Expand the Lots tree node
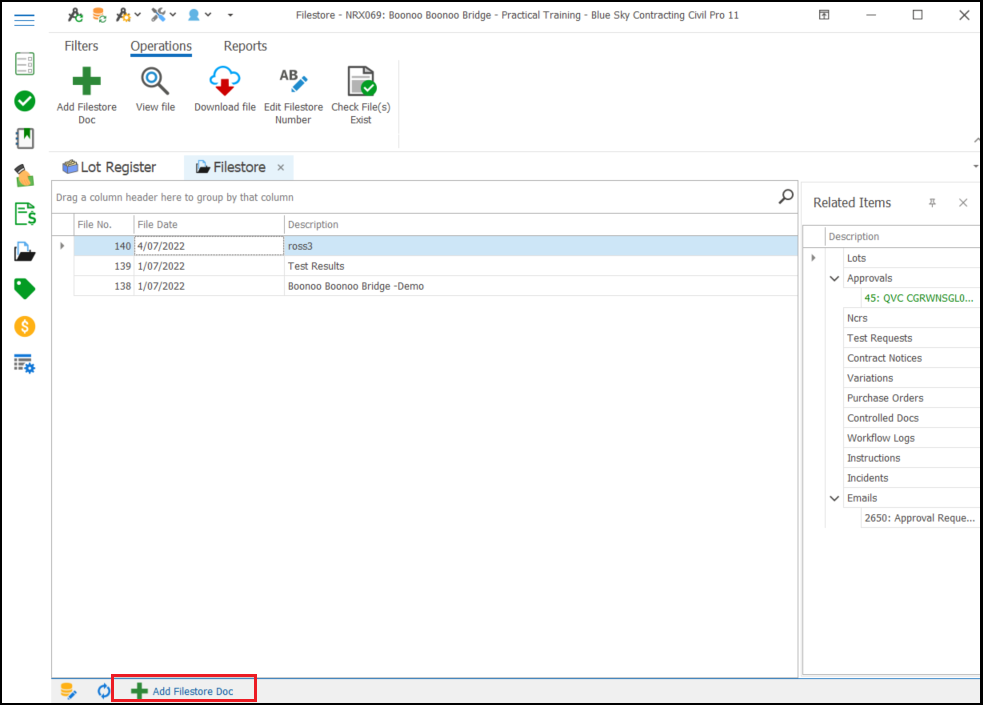983x705 pixels. click(x=813, y=258)
